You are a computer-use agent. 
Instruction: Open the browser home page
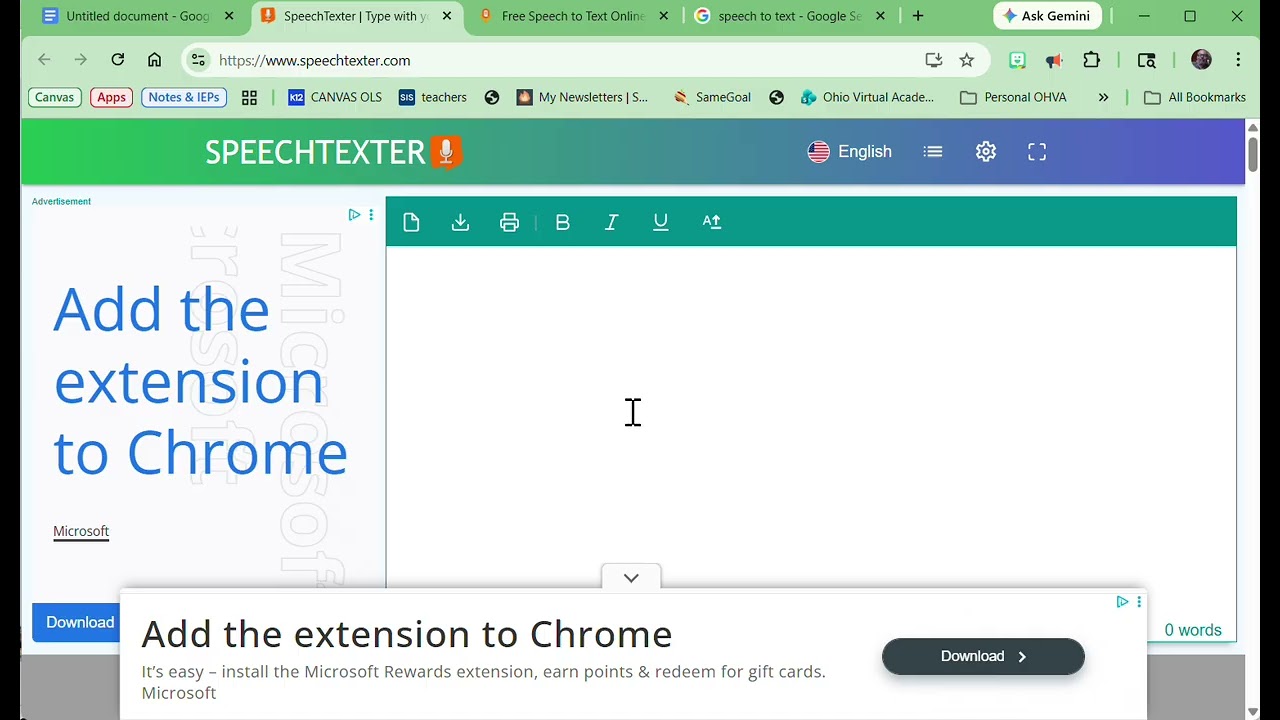[154, 60]
